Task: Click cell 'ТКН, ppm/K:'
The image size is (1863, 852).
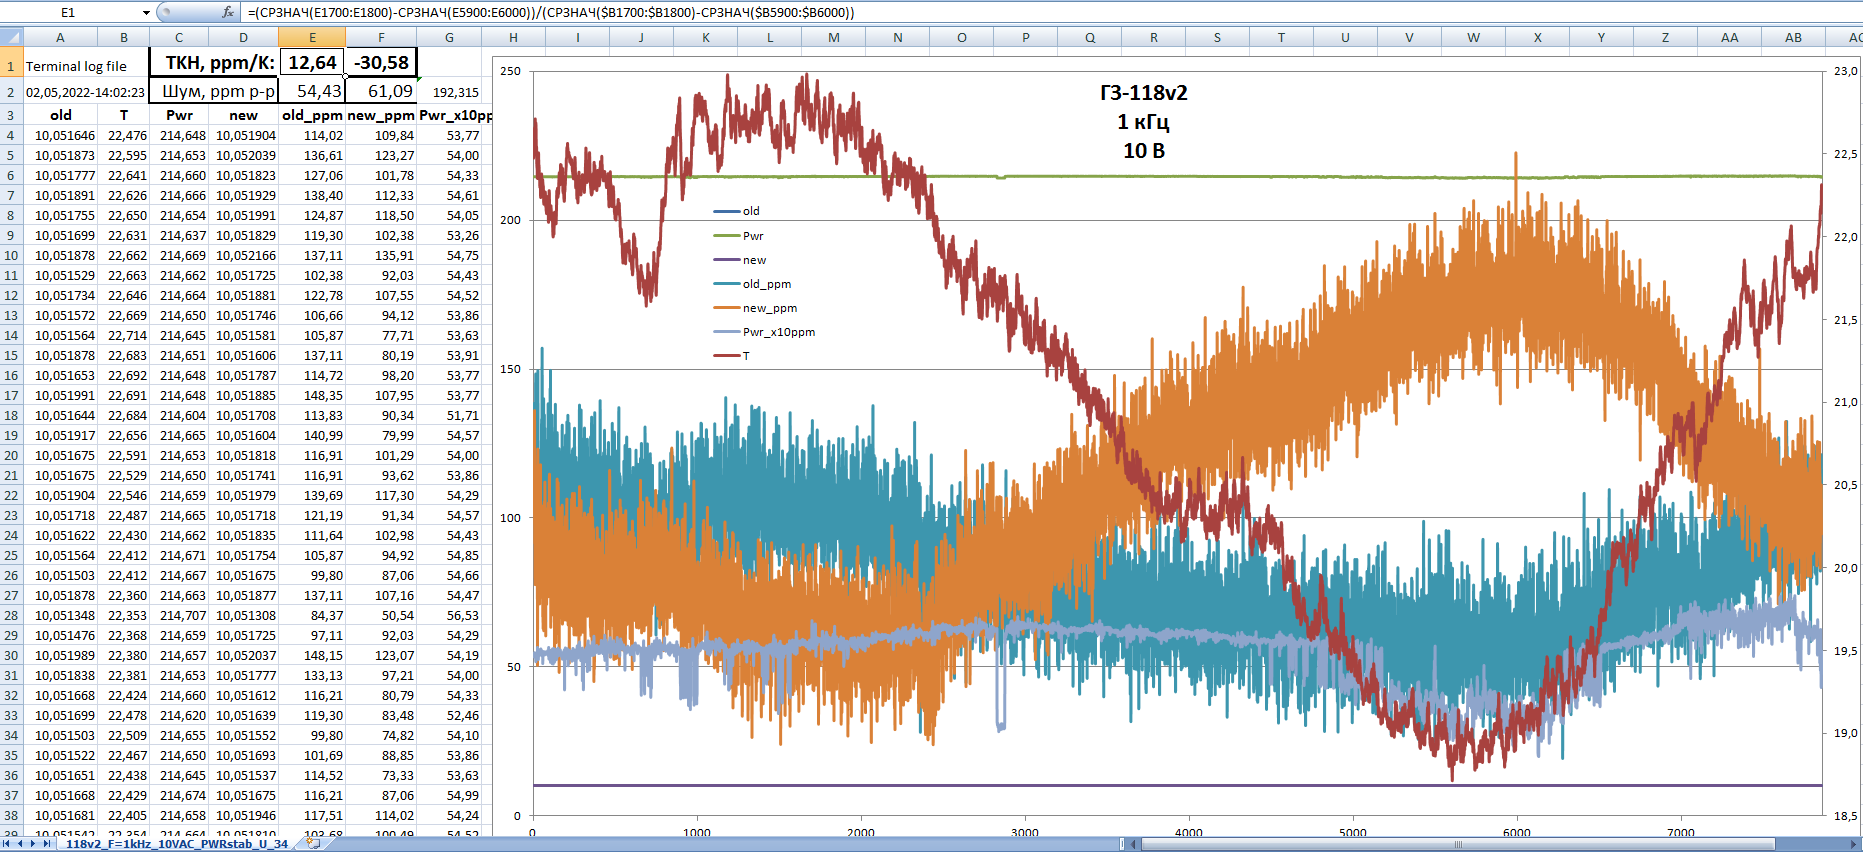Action: click(x=214, y=62)
